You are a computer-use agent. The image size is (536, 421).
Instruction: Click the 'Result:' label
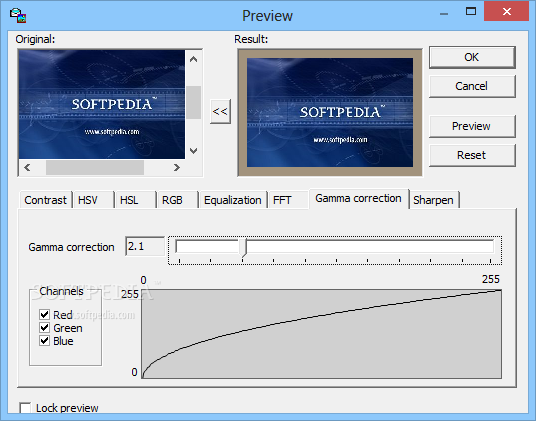pos(251,39)
